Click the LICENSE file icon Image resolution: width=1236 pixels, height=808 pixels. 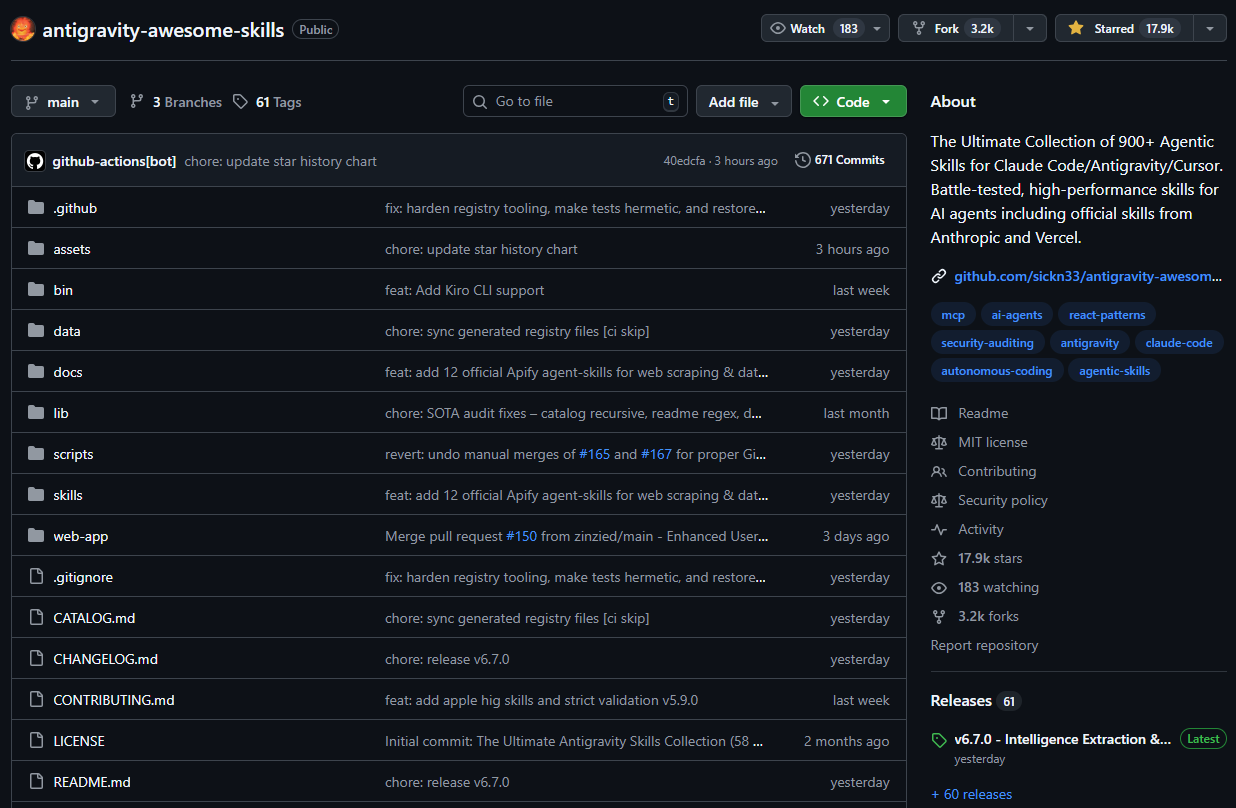point(36,741)
